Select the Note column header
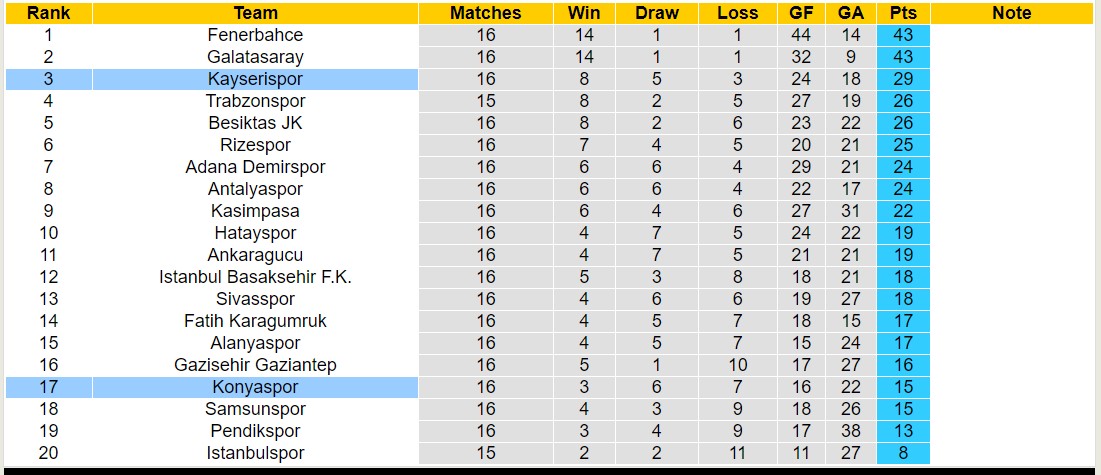 1011,13
